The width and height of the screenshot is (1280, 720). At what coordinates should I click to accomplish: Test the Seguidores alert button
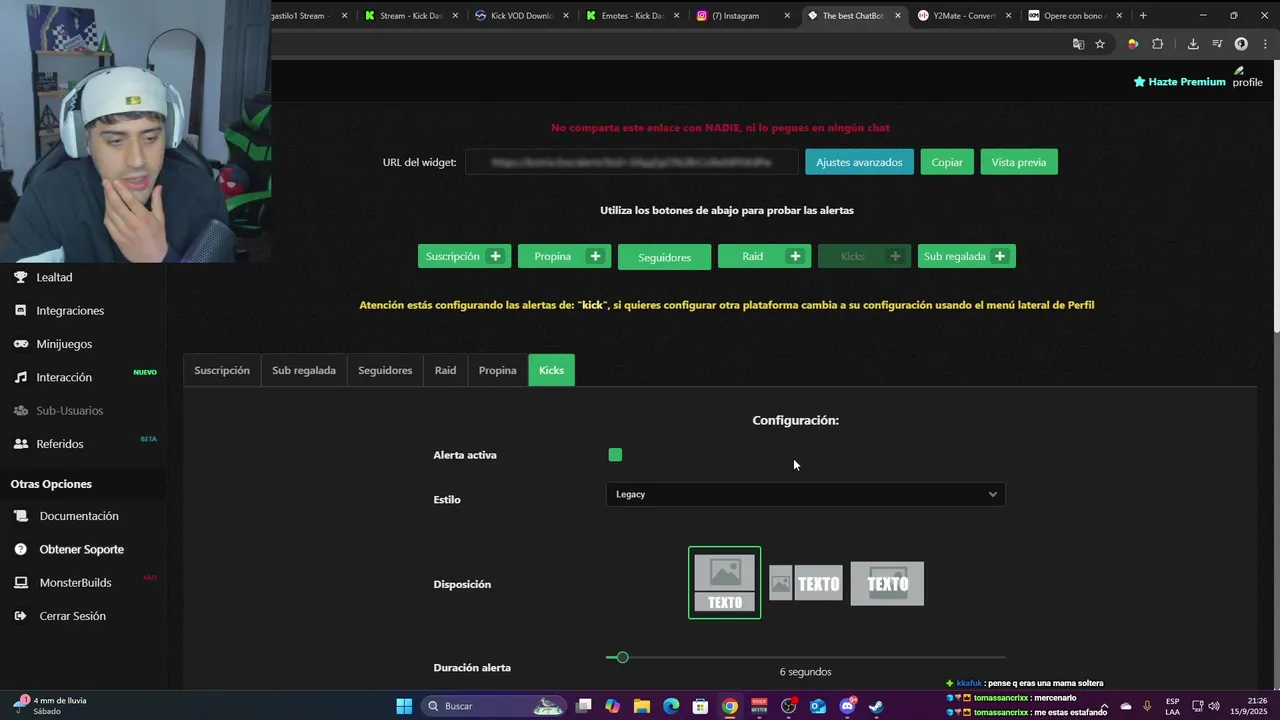[x=664, y=257]
